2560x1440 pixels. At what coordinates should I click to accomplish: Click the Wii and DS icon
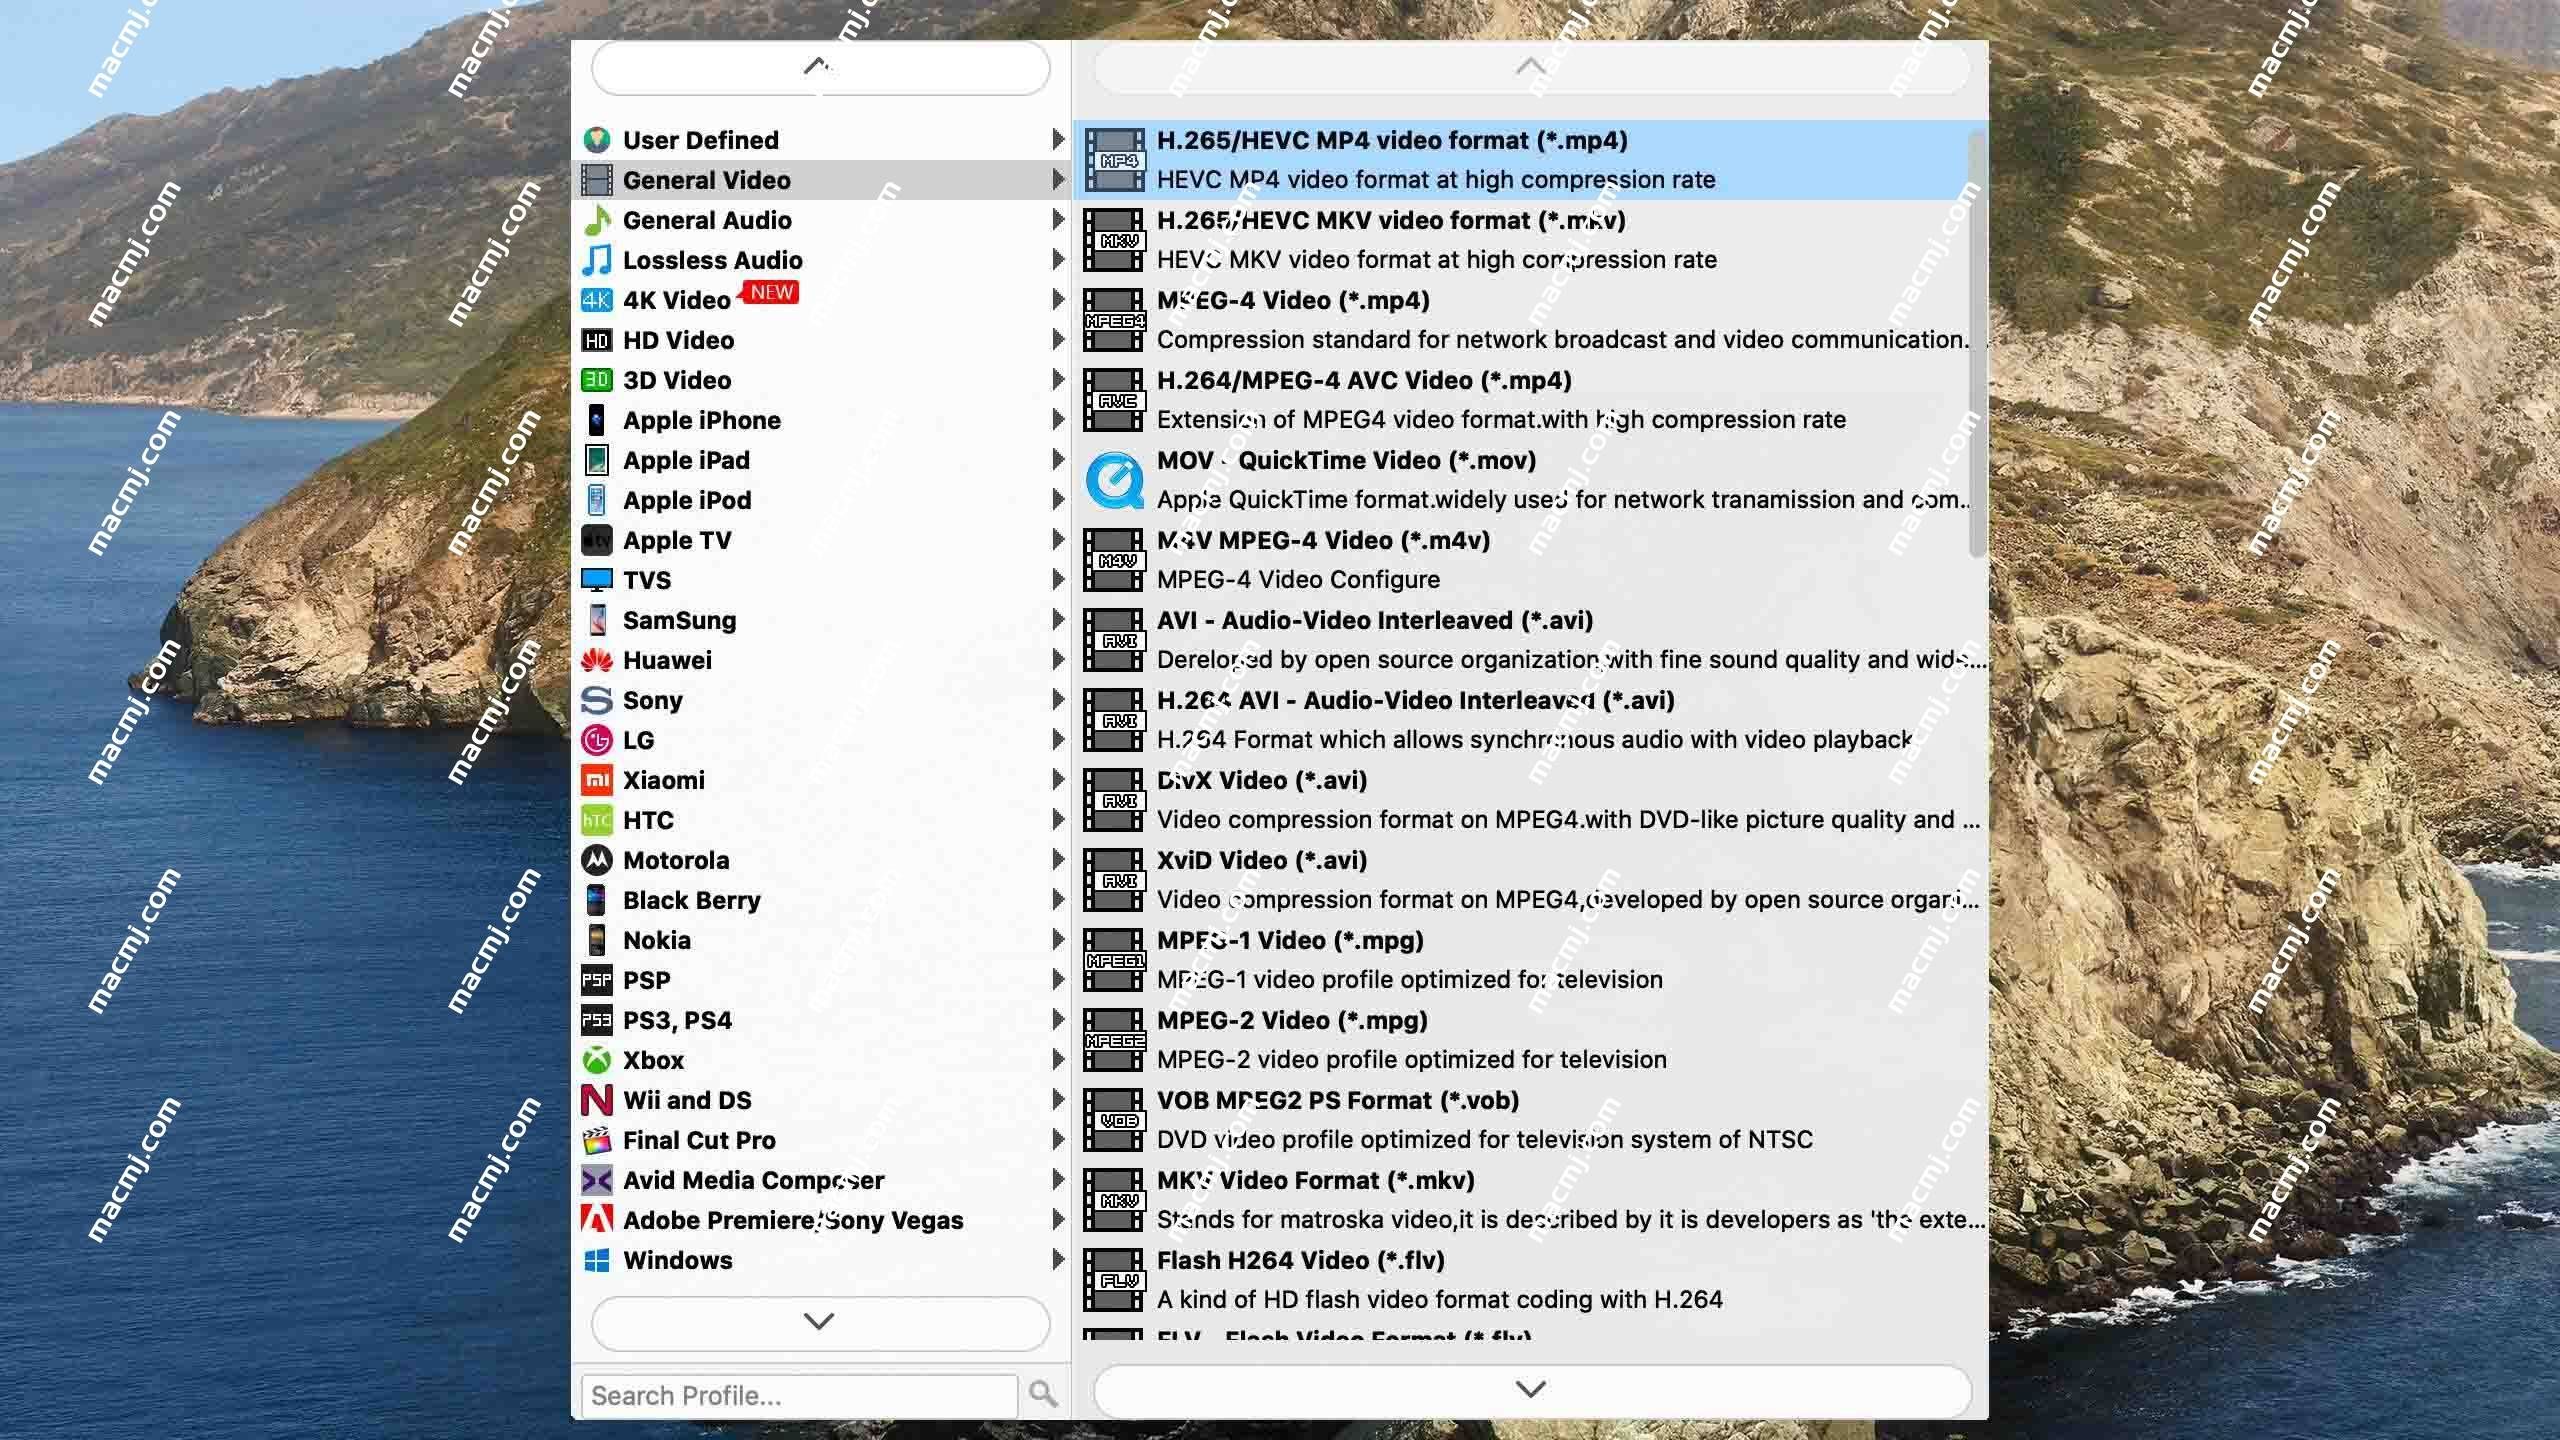[597, 1100]
